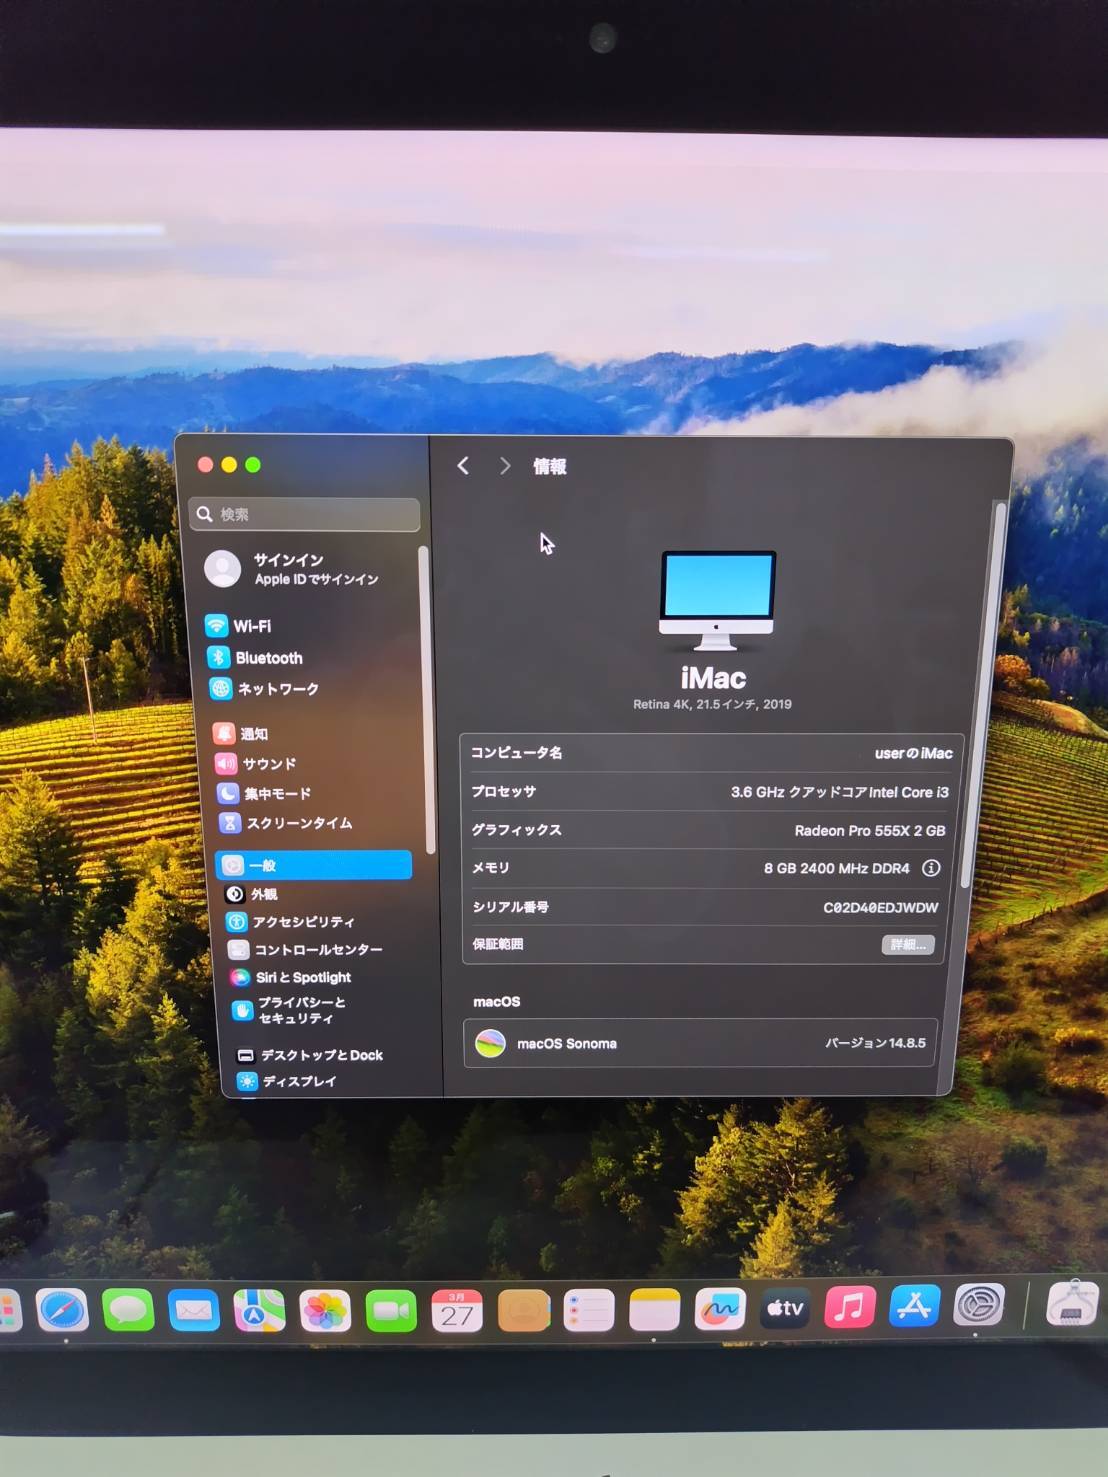The image size is (1108, 1477).
Task: Open プライバシーとセキュリティ settings
Action: [x=289, y=1010]
